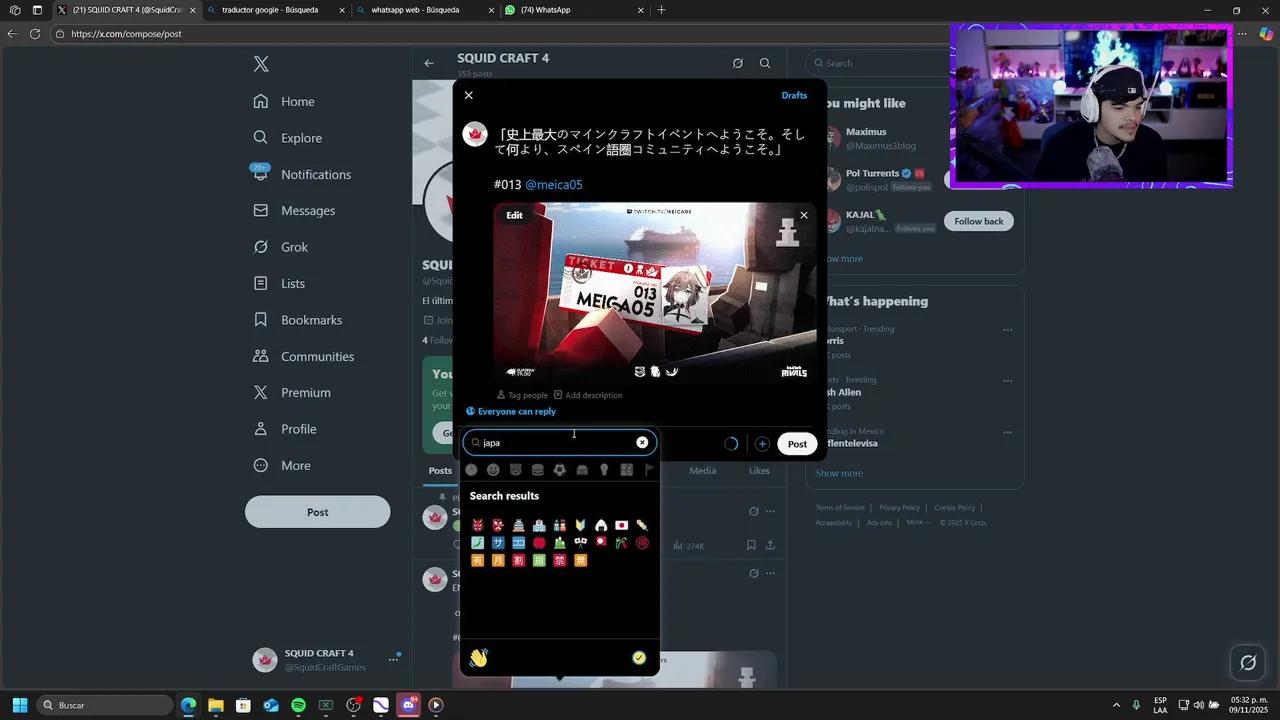Image resolution: width=1280 pixels, height=720 pixels.
Task: Open the food & drink emoji category
Action: pos(537,469)
